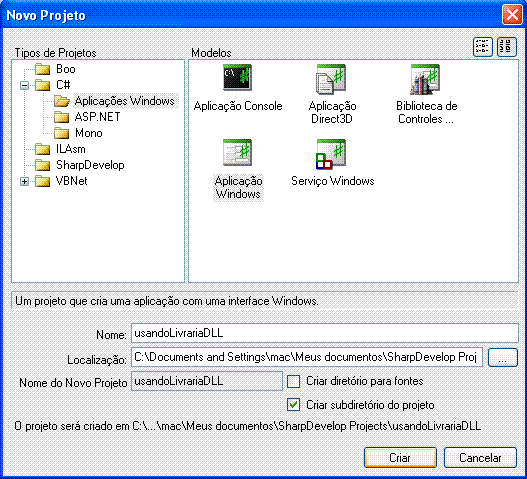The height and width of the screenshot is (479, 527).
Task: Collapse the C# tree node
Action: tap(24, 85)
